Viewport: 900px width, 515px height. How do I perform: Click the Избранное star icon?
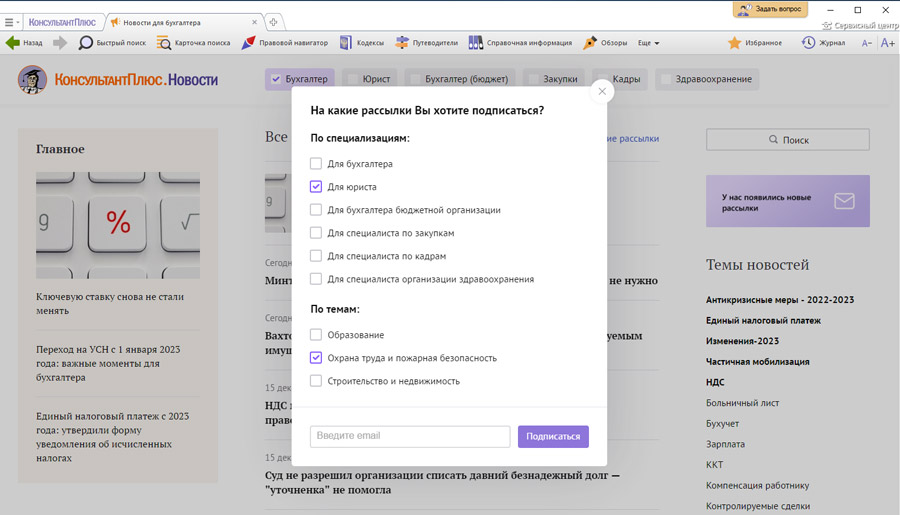coord(734,43)
